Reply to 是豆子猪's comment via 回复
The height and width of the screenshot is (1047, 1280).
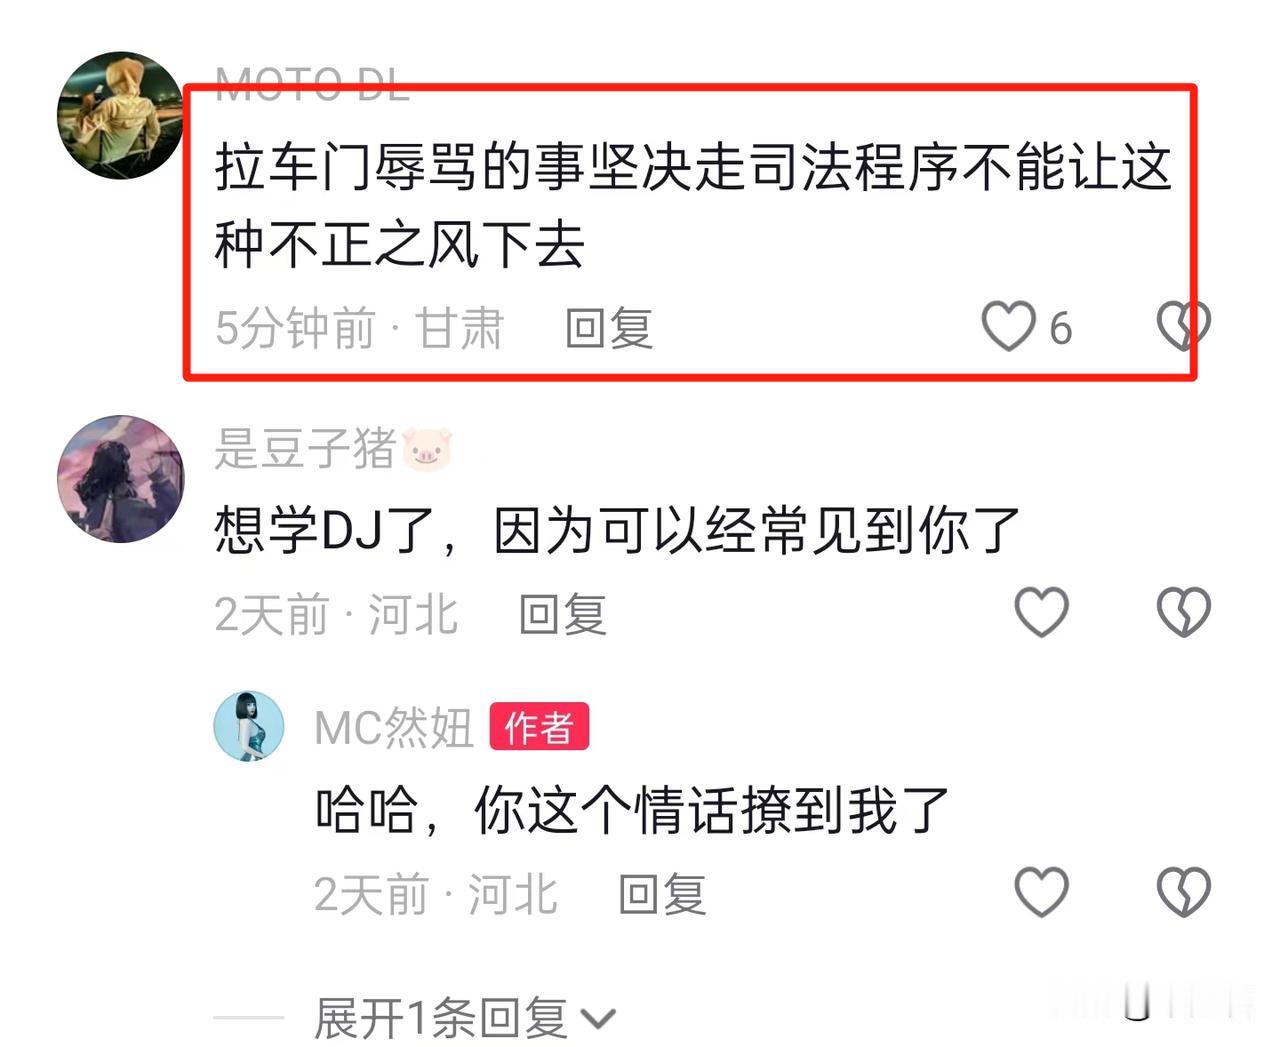563,614
